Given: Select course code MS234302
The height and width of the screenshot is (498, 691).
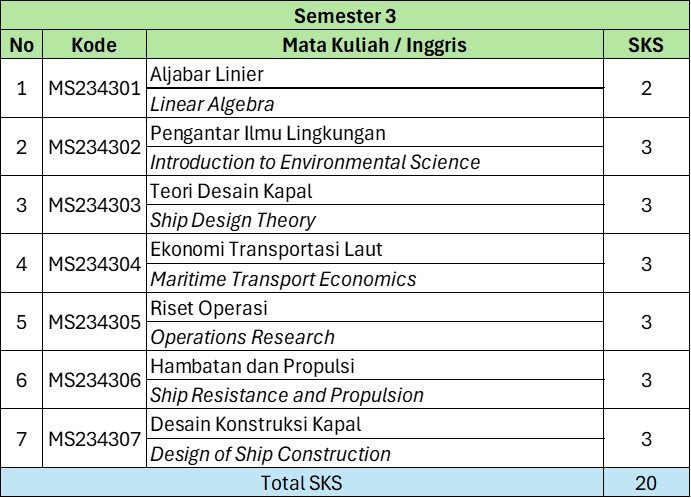Looking at the screenshot, I should [95, 147].
